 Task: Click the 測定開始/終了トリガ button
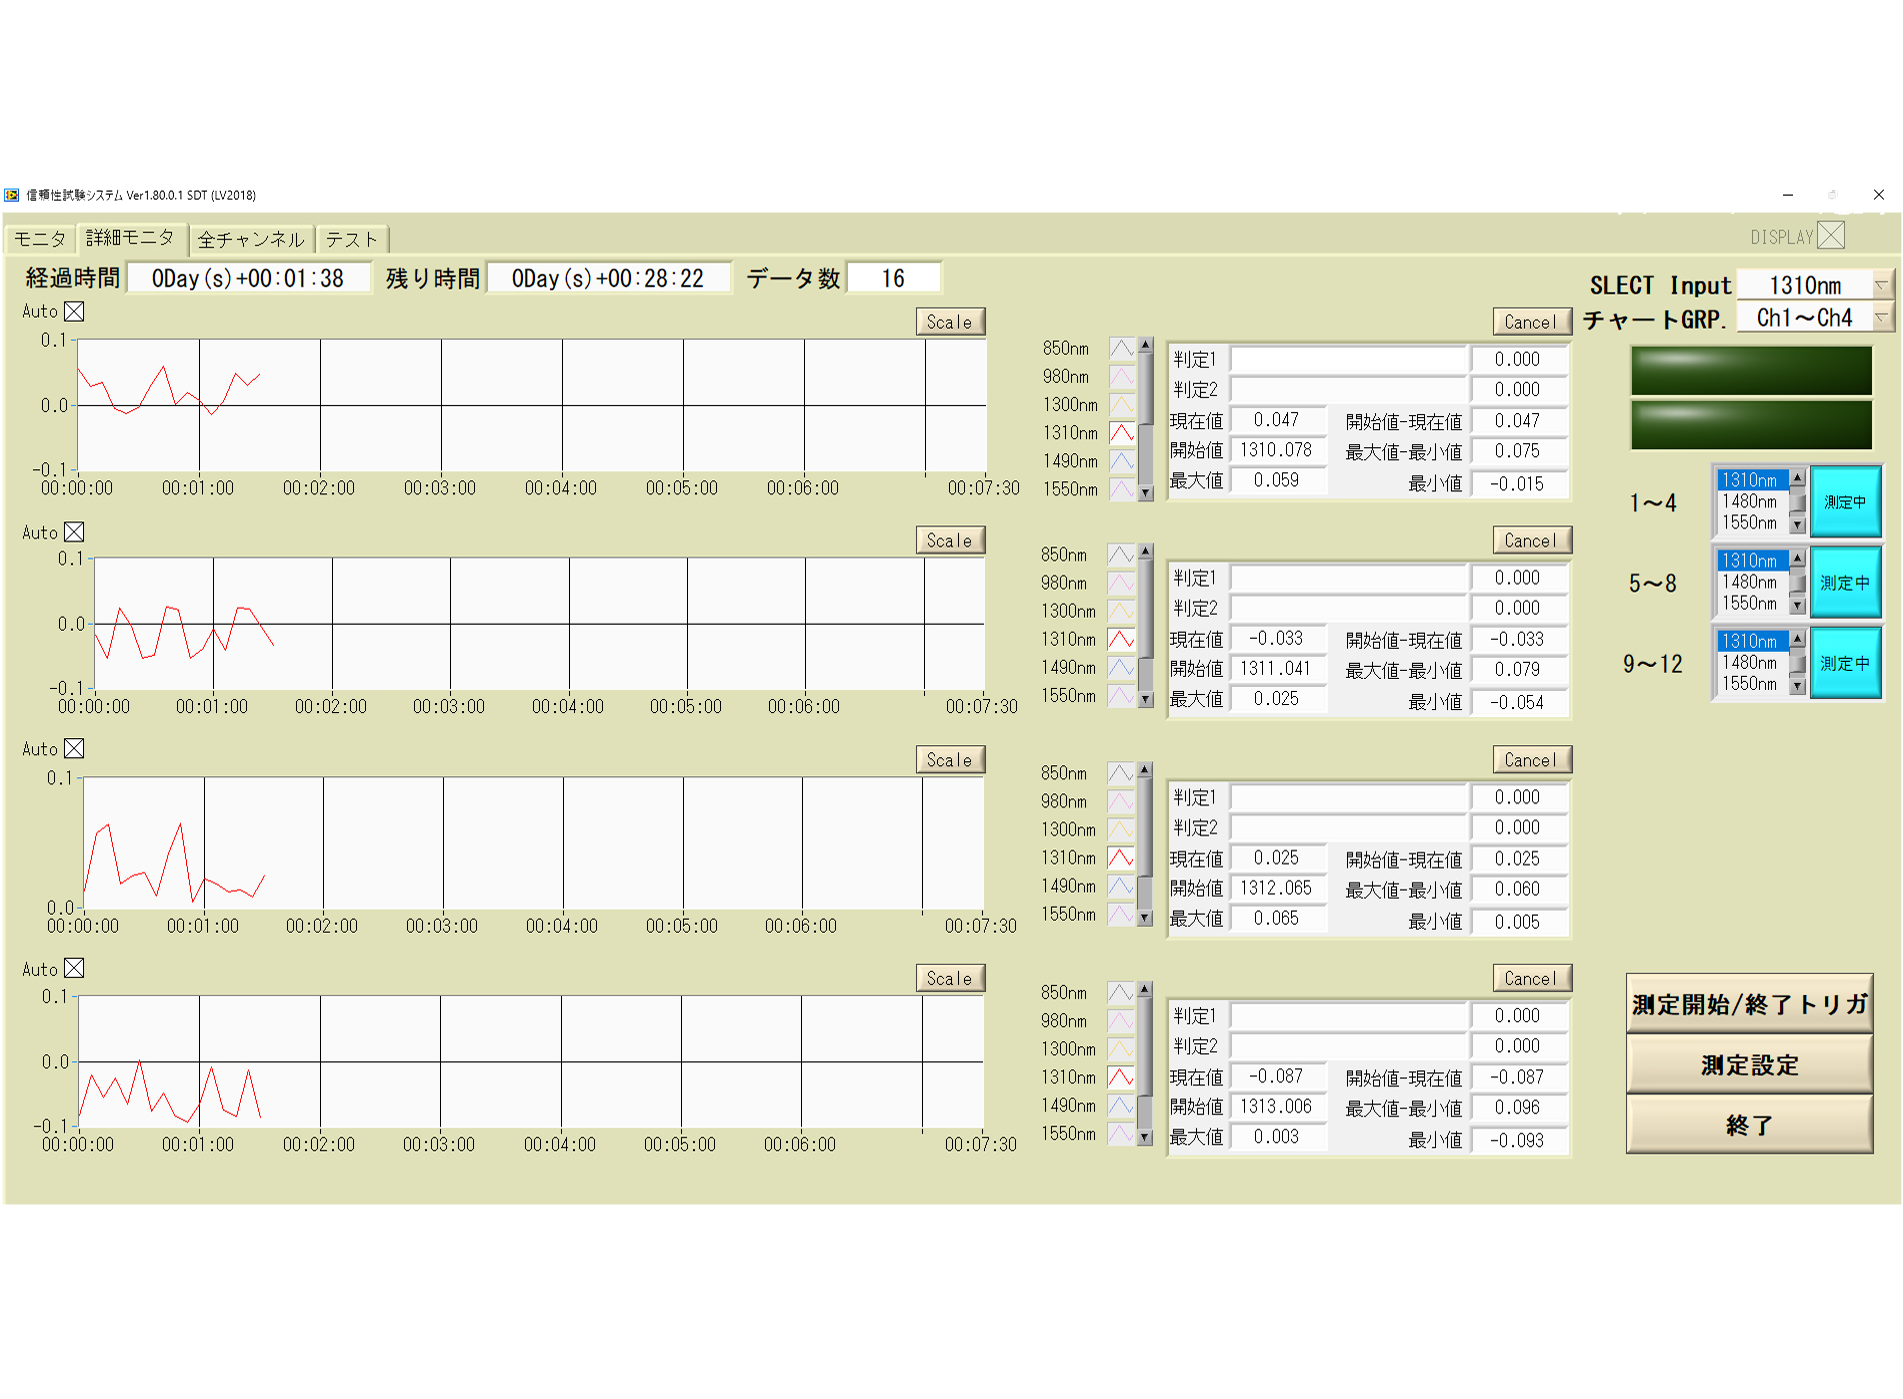pos(1749,1004)
